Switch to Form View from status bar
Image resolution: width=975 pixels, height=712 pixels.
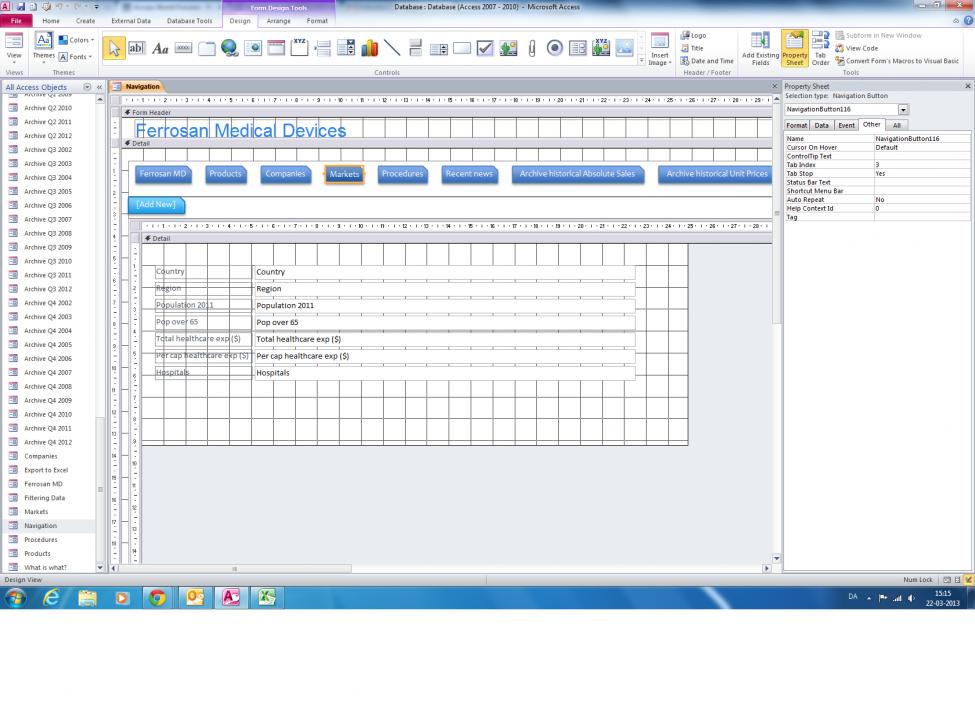click(947, 580)
